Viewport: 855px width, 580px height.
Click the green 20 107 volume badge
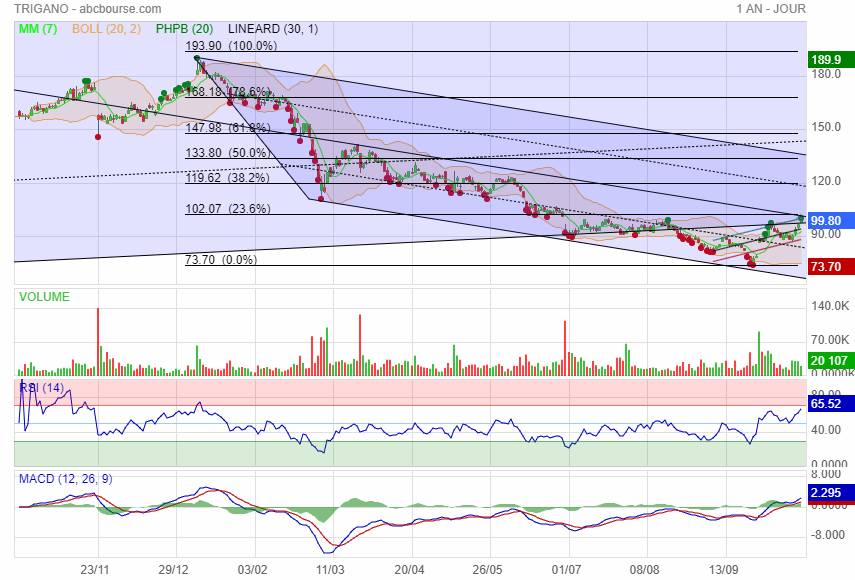point(831,360)
